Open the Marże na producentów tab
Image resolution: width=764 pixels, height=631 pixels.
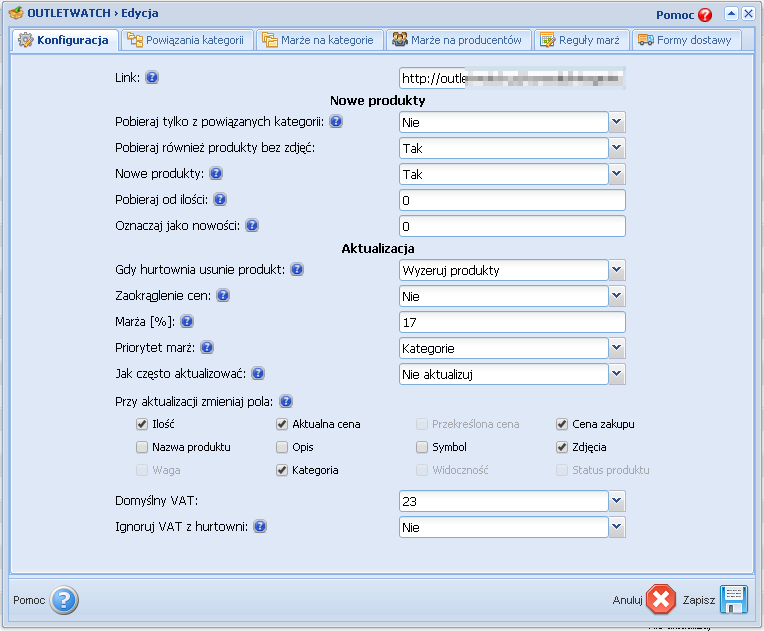(x=458, y=40)
